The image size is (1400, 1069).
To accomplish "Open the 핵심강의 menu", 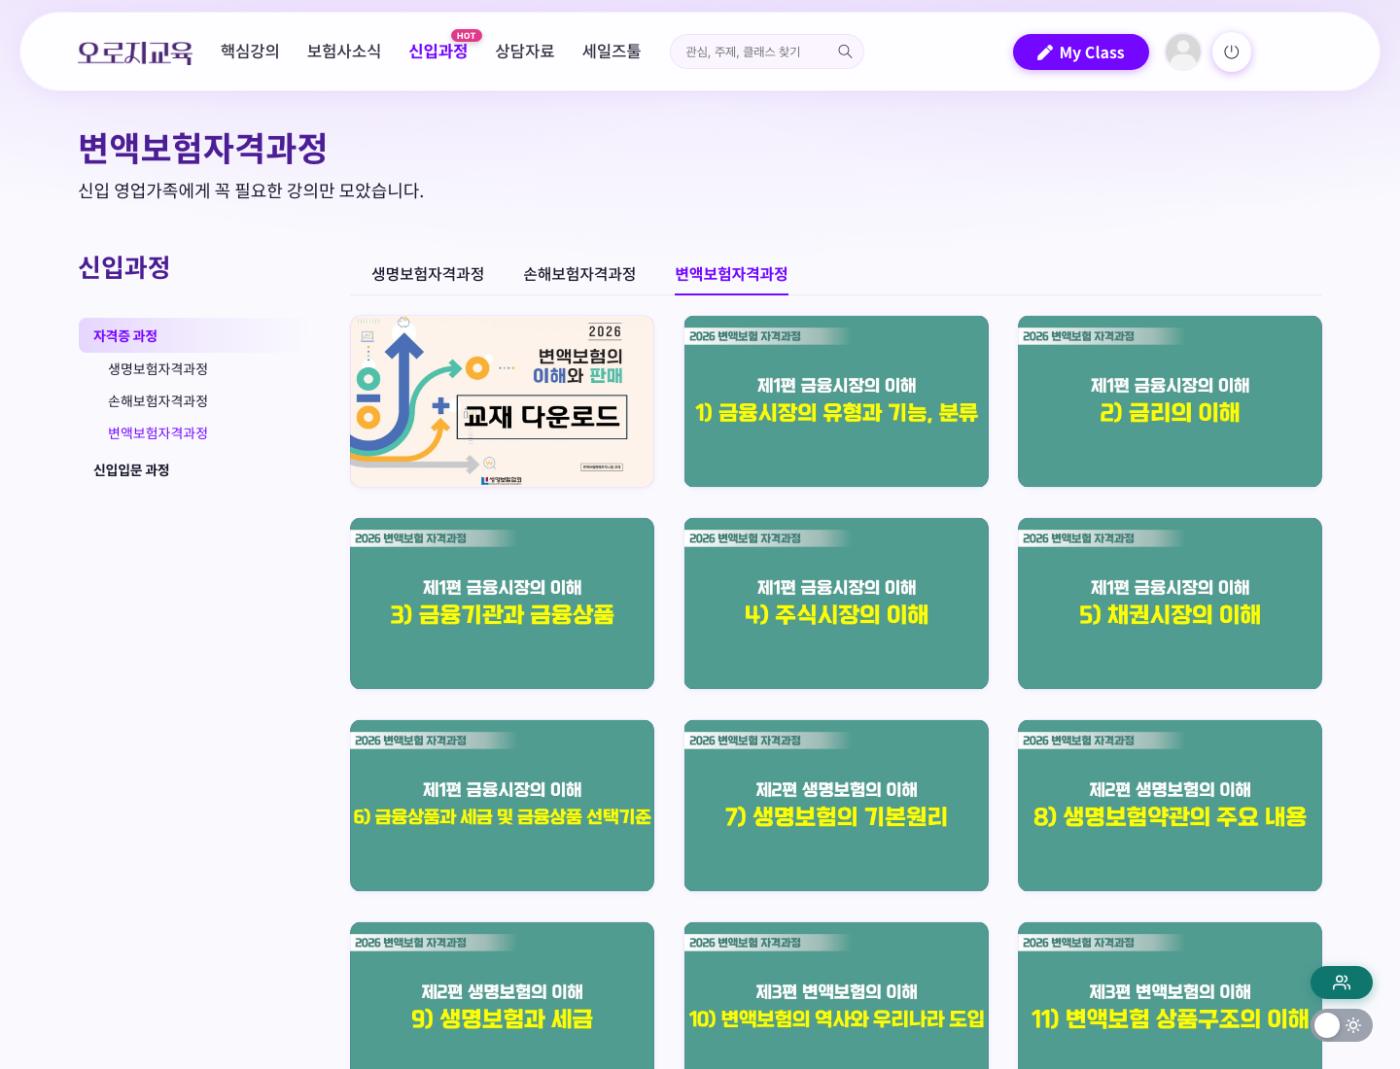I will (x=250, y=51).
